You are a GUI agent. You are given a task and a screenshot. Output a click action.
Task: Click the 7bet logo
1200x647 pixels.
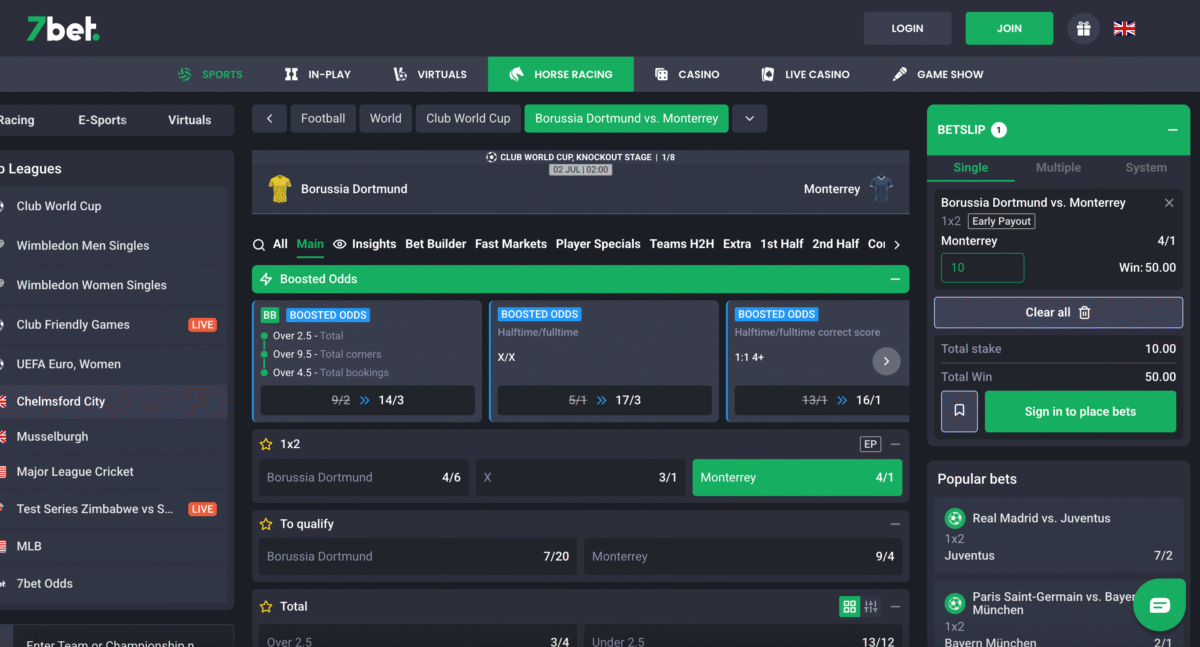click(x=63, y=29)
